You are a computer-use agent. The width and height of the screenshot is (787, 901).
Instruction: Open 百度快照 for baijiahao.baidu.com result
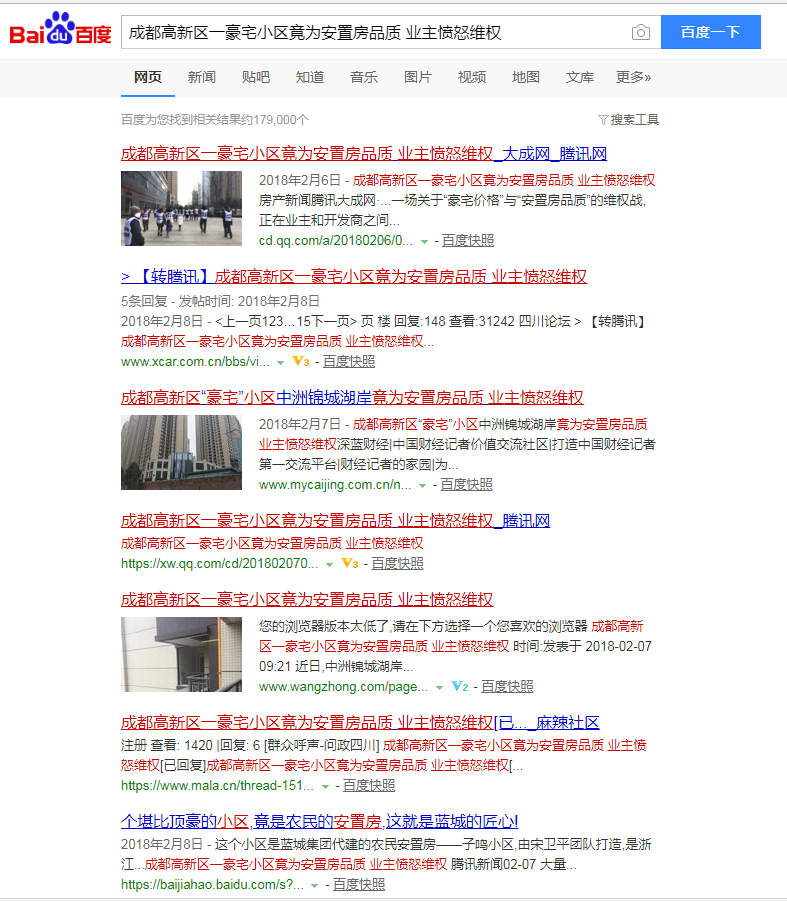tap(359, 884)
